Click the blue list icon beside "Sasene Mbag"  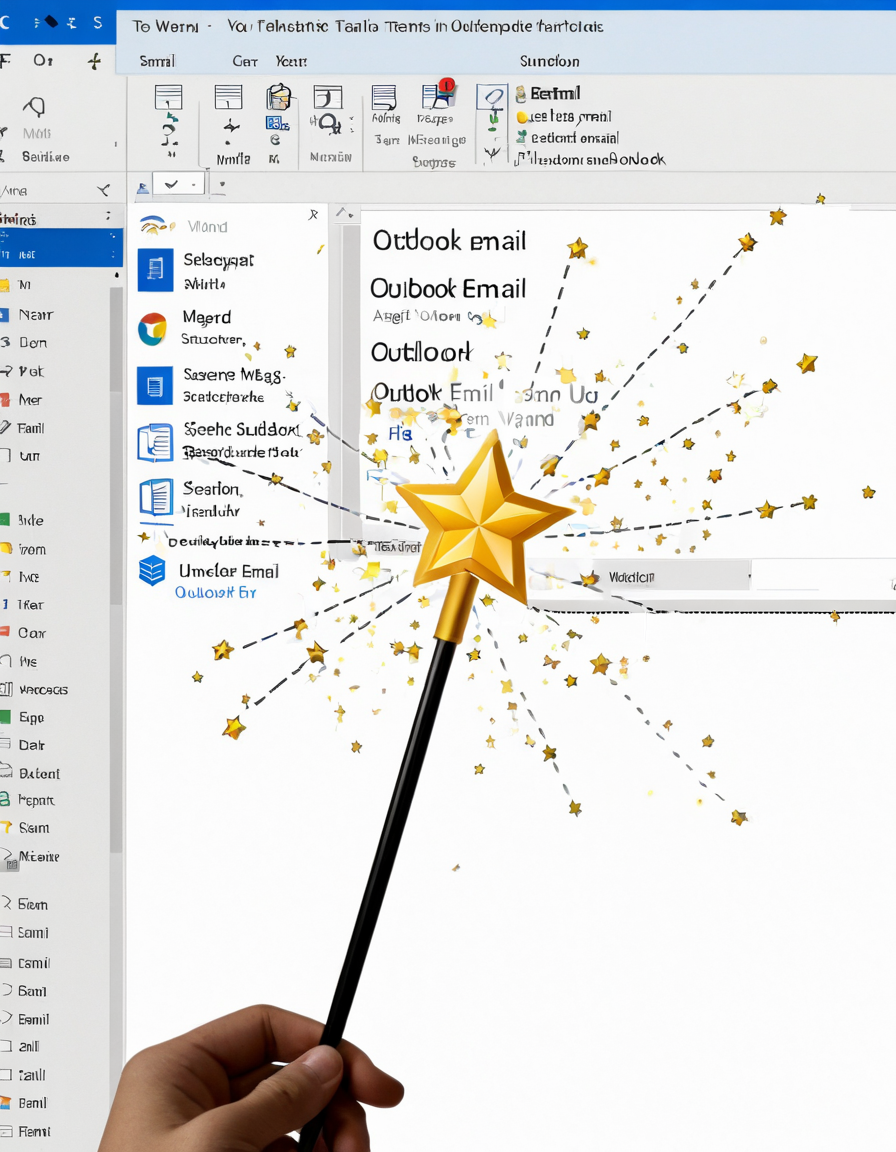coord(155,386)
